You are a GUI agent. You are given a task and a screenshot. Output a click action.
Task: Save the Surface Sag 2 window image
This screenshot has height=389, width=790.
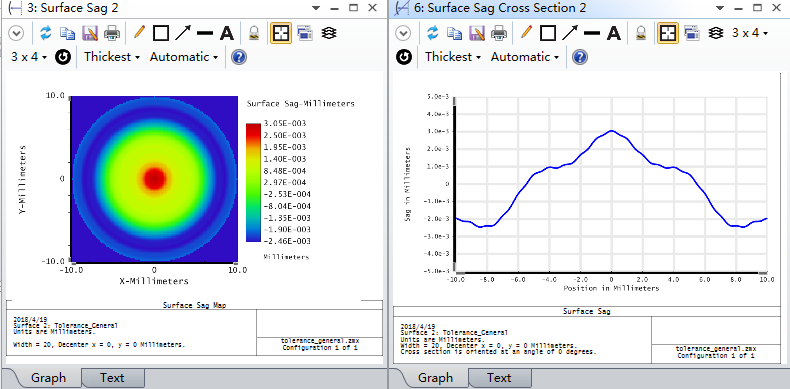[90, 33]
